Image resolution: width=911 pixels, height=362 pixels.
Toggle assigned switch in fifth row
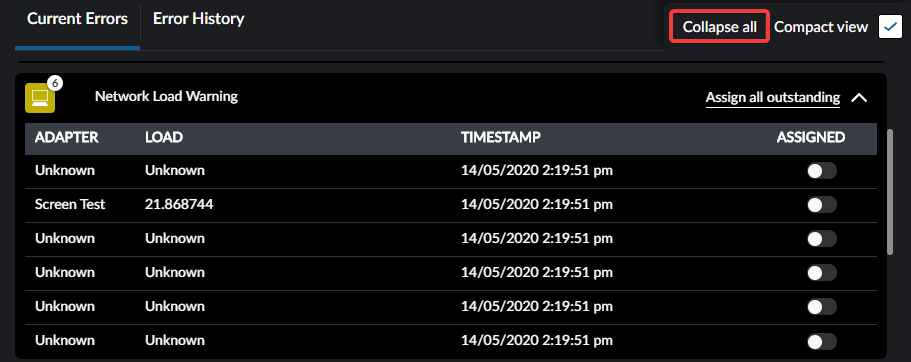coord(822,306)
